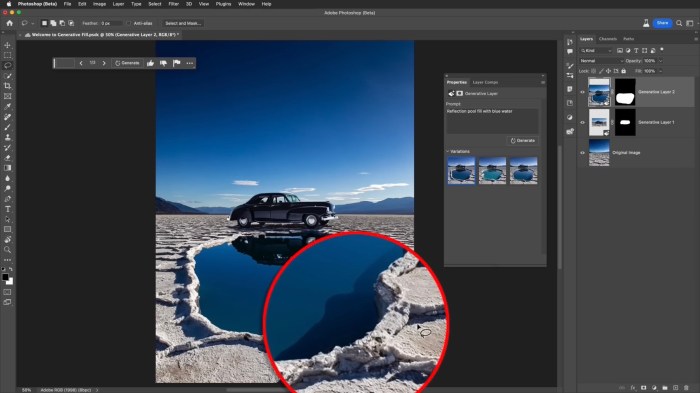This screenshot has height=393, width=700.
Task: Open Lasso tool preset picker arrow
Action: [x=33, y=23]
